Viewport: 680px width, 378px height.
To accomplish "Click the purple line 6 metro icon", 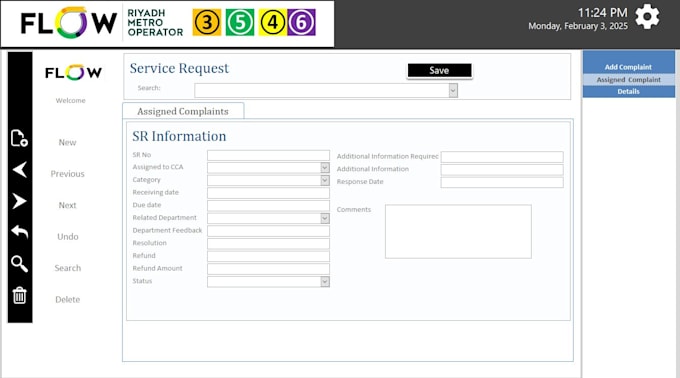I will [x=301, y=22].
